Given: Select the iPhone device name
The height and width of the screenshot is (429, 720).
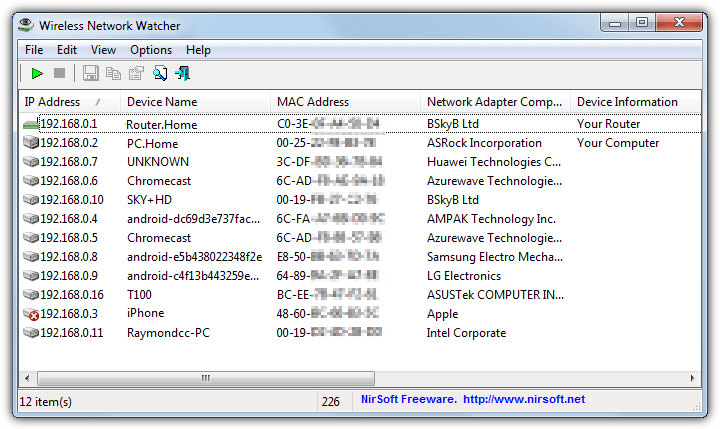Looking at the screenshot, I should (x=146, y=313).
